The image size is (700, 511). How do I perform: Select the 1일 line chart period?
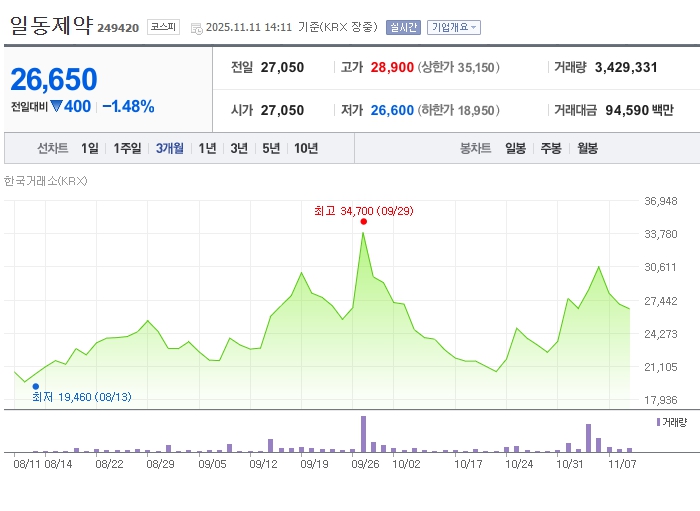pyautogui.click(x=90, y=148)
